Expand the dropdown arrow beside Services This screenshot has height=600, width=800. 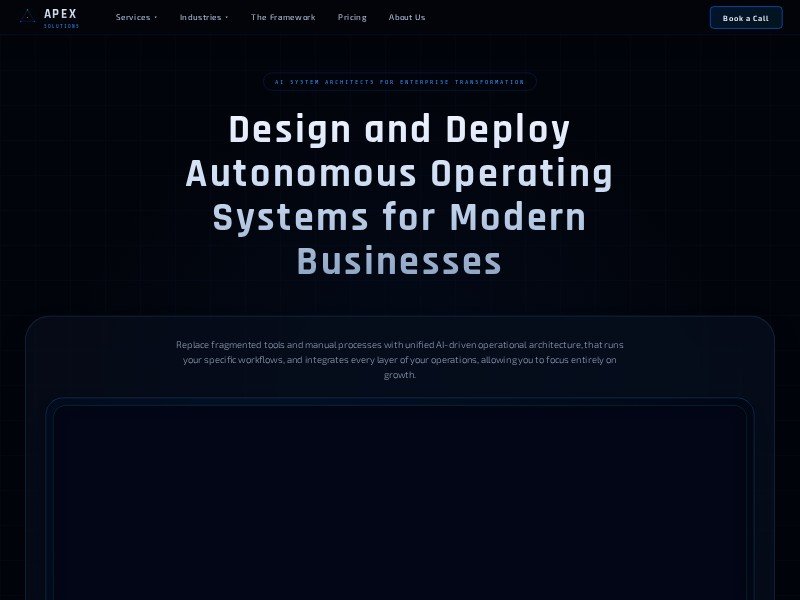click(156, 18)
